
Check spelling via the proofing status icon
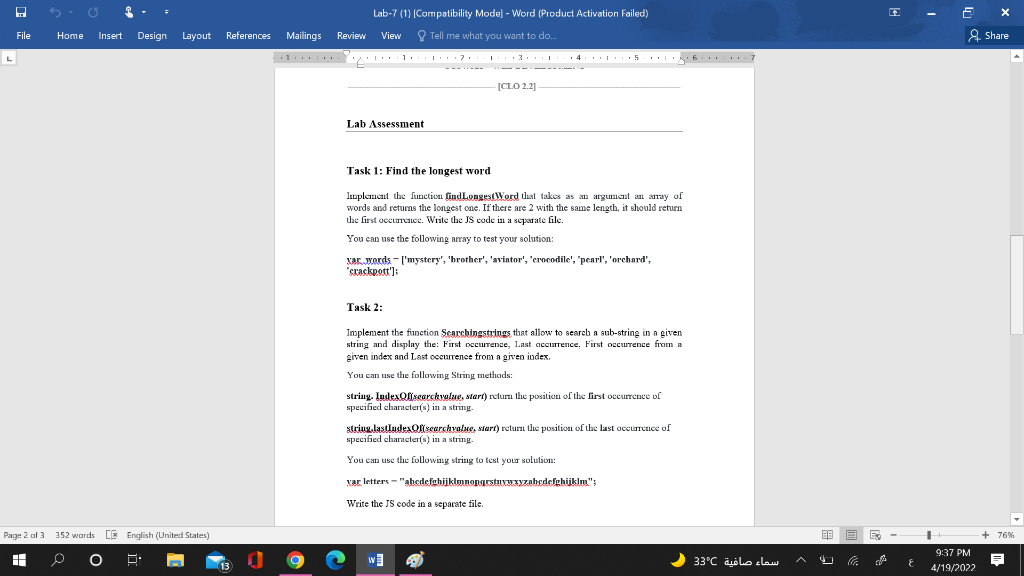[110, 534]
